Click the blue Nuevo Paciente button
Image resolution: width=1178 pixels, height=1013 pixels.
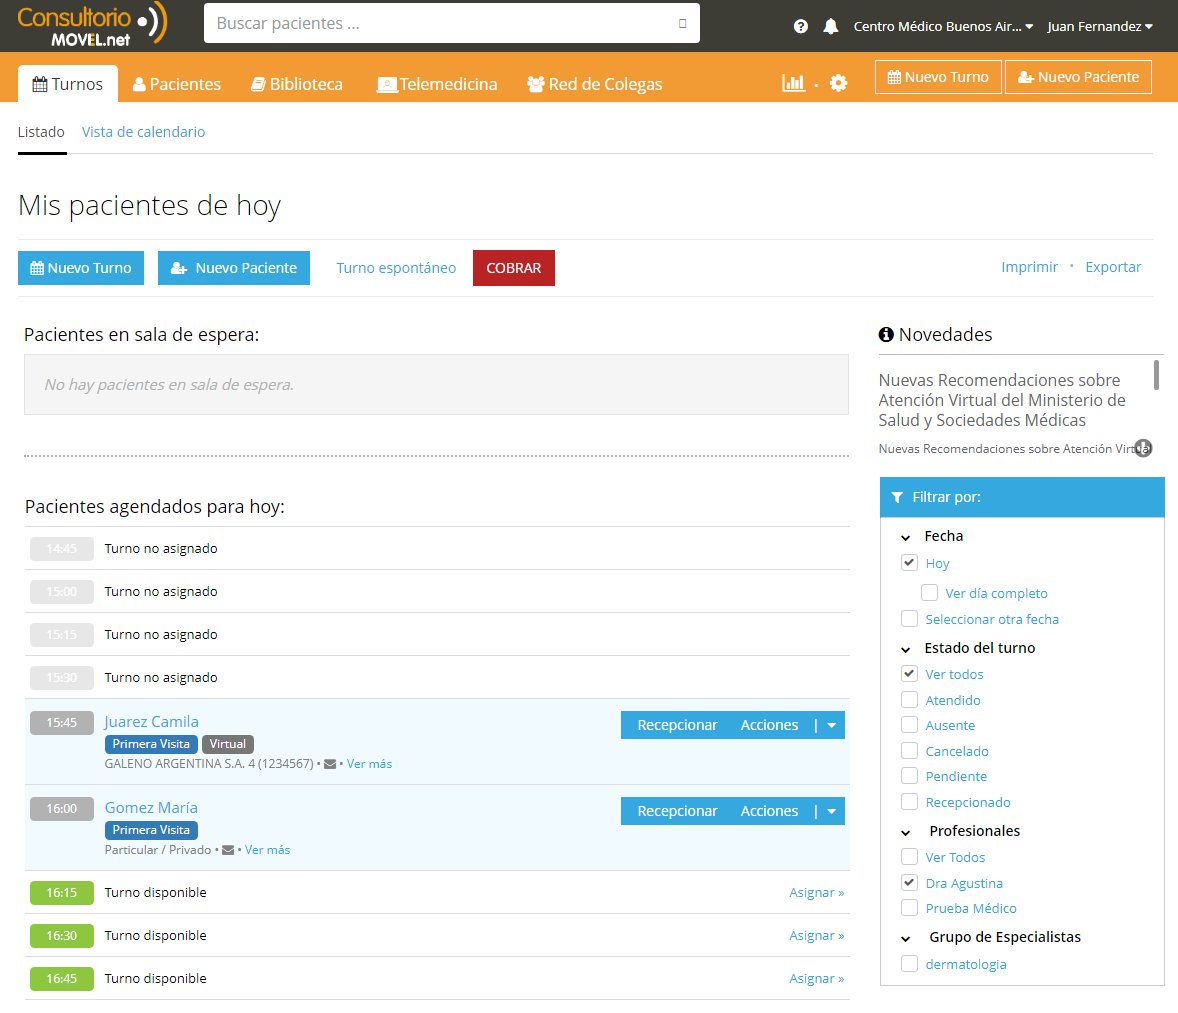(x=234, y=268)
